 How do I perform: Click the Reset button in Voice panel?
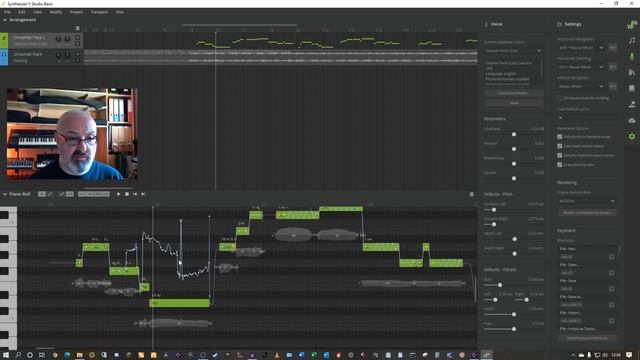(x=513, y=103)
